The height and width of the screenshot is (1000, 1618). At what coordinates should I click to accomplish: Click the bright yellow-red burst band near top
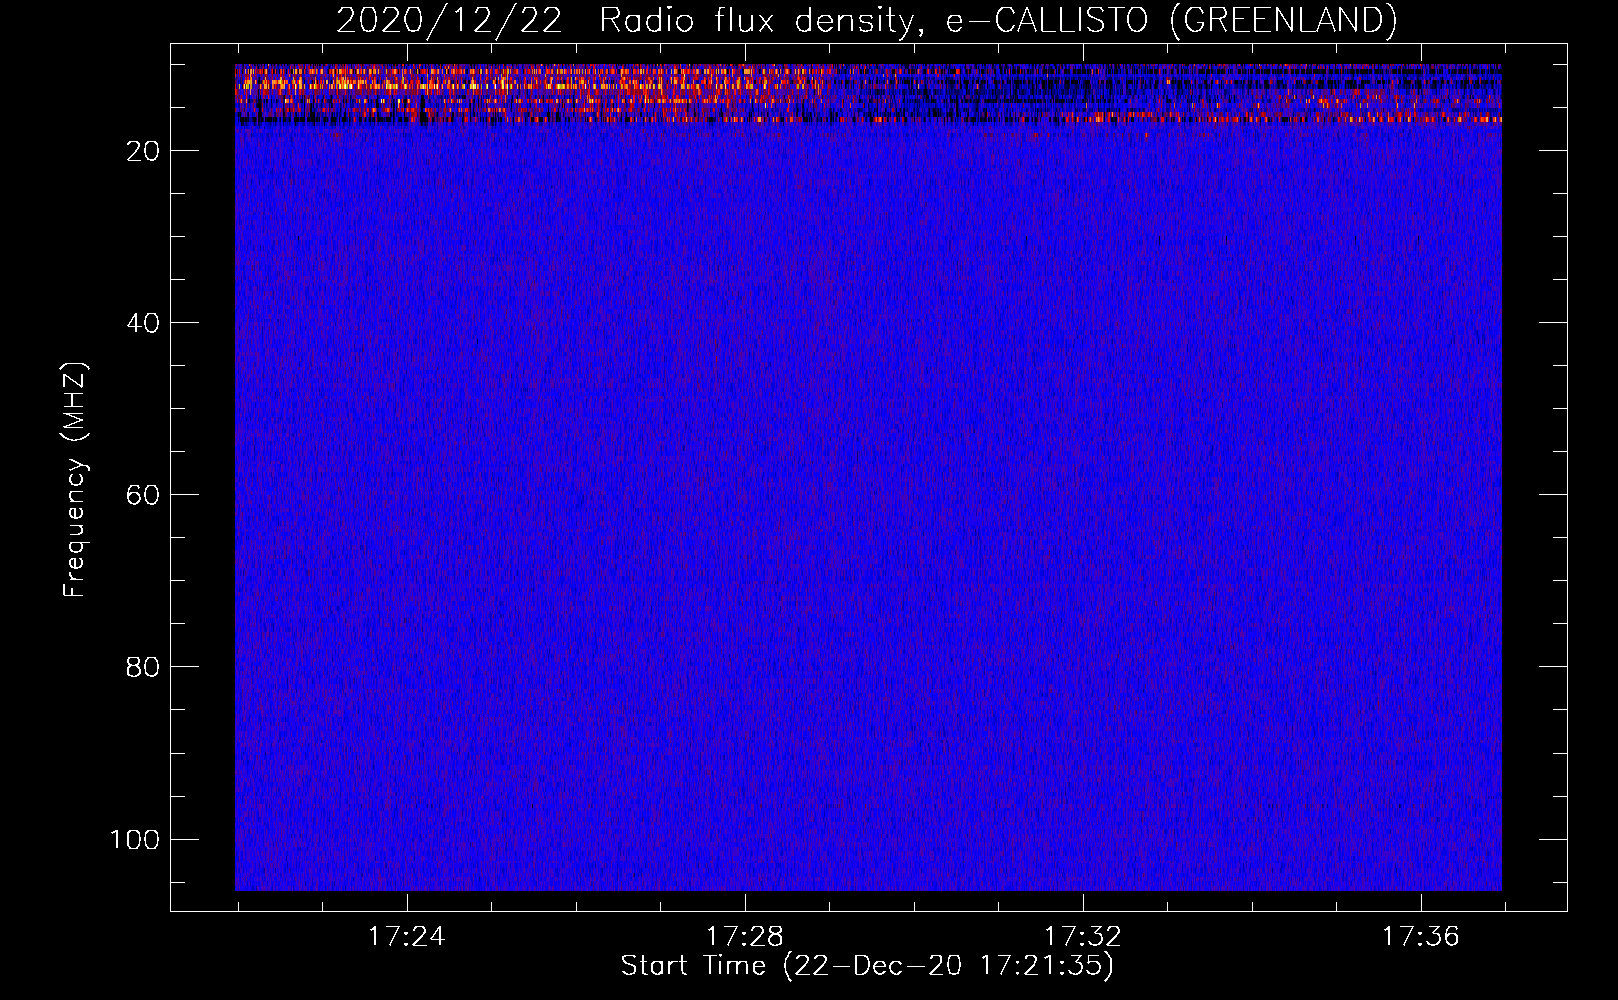(x=535, y=92)
